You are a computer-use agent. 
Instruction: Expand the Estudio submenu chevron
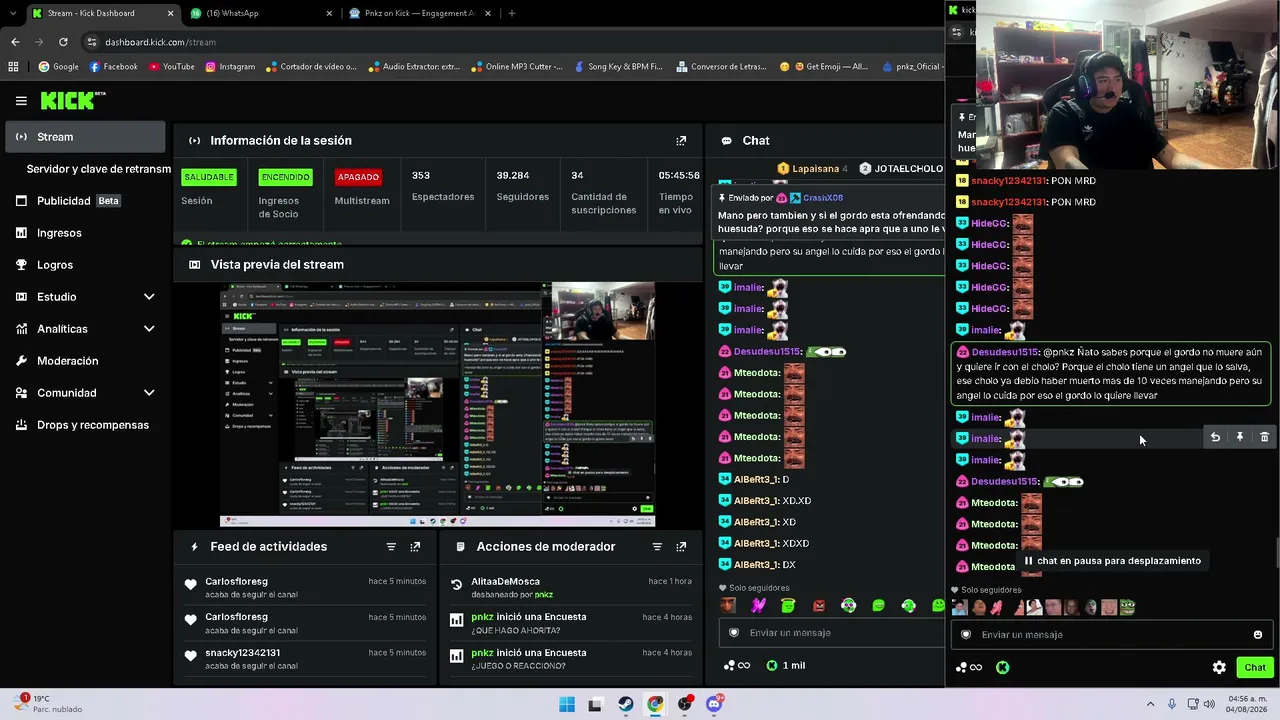149,297
